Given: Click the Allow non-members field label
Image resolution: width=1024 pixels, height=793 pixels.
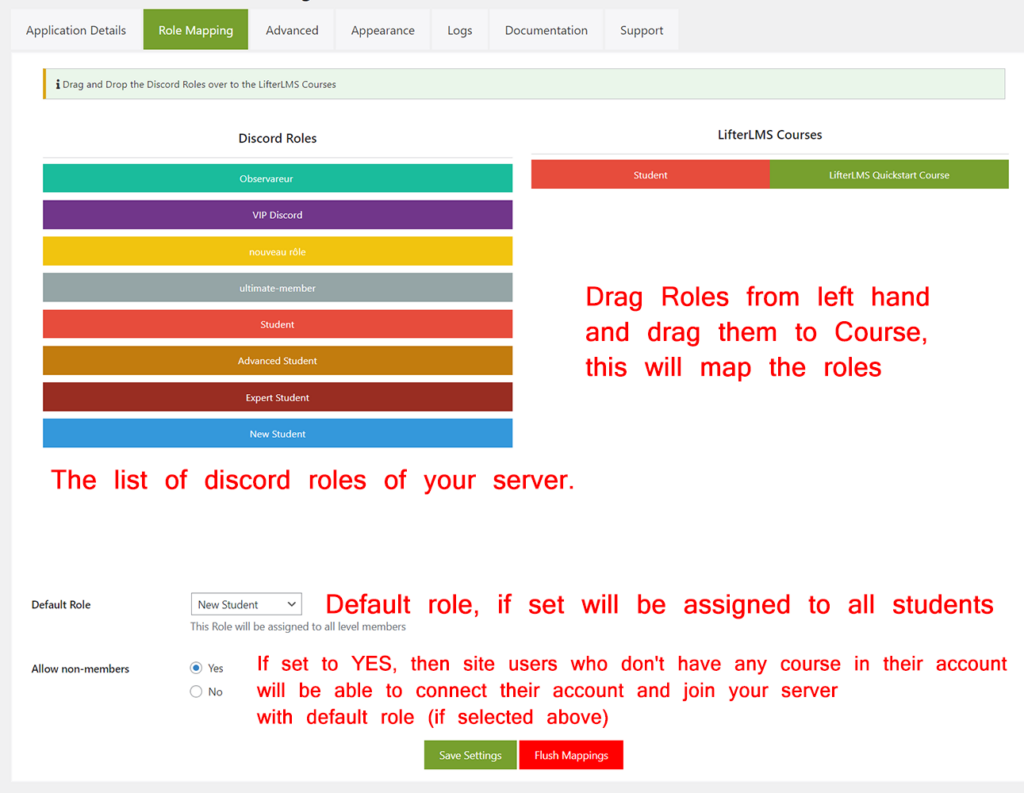Looking at the screenshot, I should point(80,669).
